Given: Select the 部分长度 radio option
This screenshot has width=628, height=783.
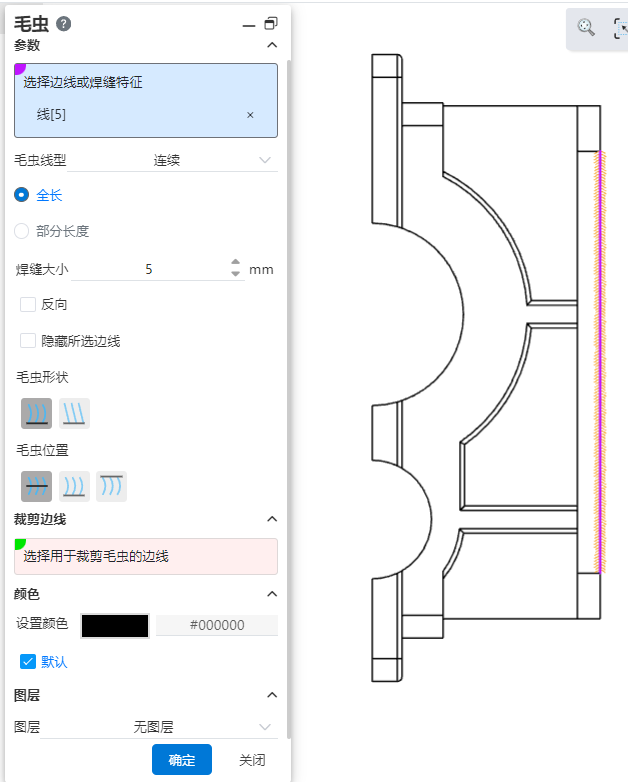Looking at the screenshot, I should click(22, 231).
